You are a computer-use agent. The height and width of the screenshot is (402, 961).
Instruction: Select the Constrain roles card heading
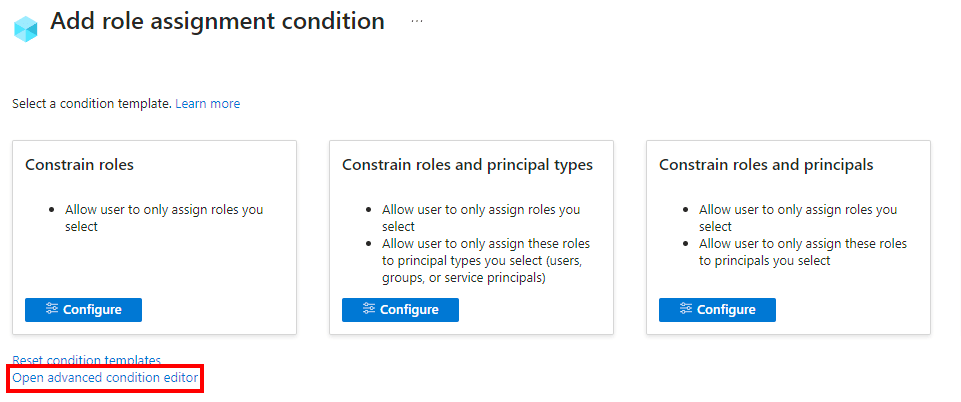(x=79, y=164)
